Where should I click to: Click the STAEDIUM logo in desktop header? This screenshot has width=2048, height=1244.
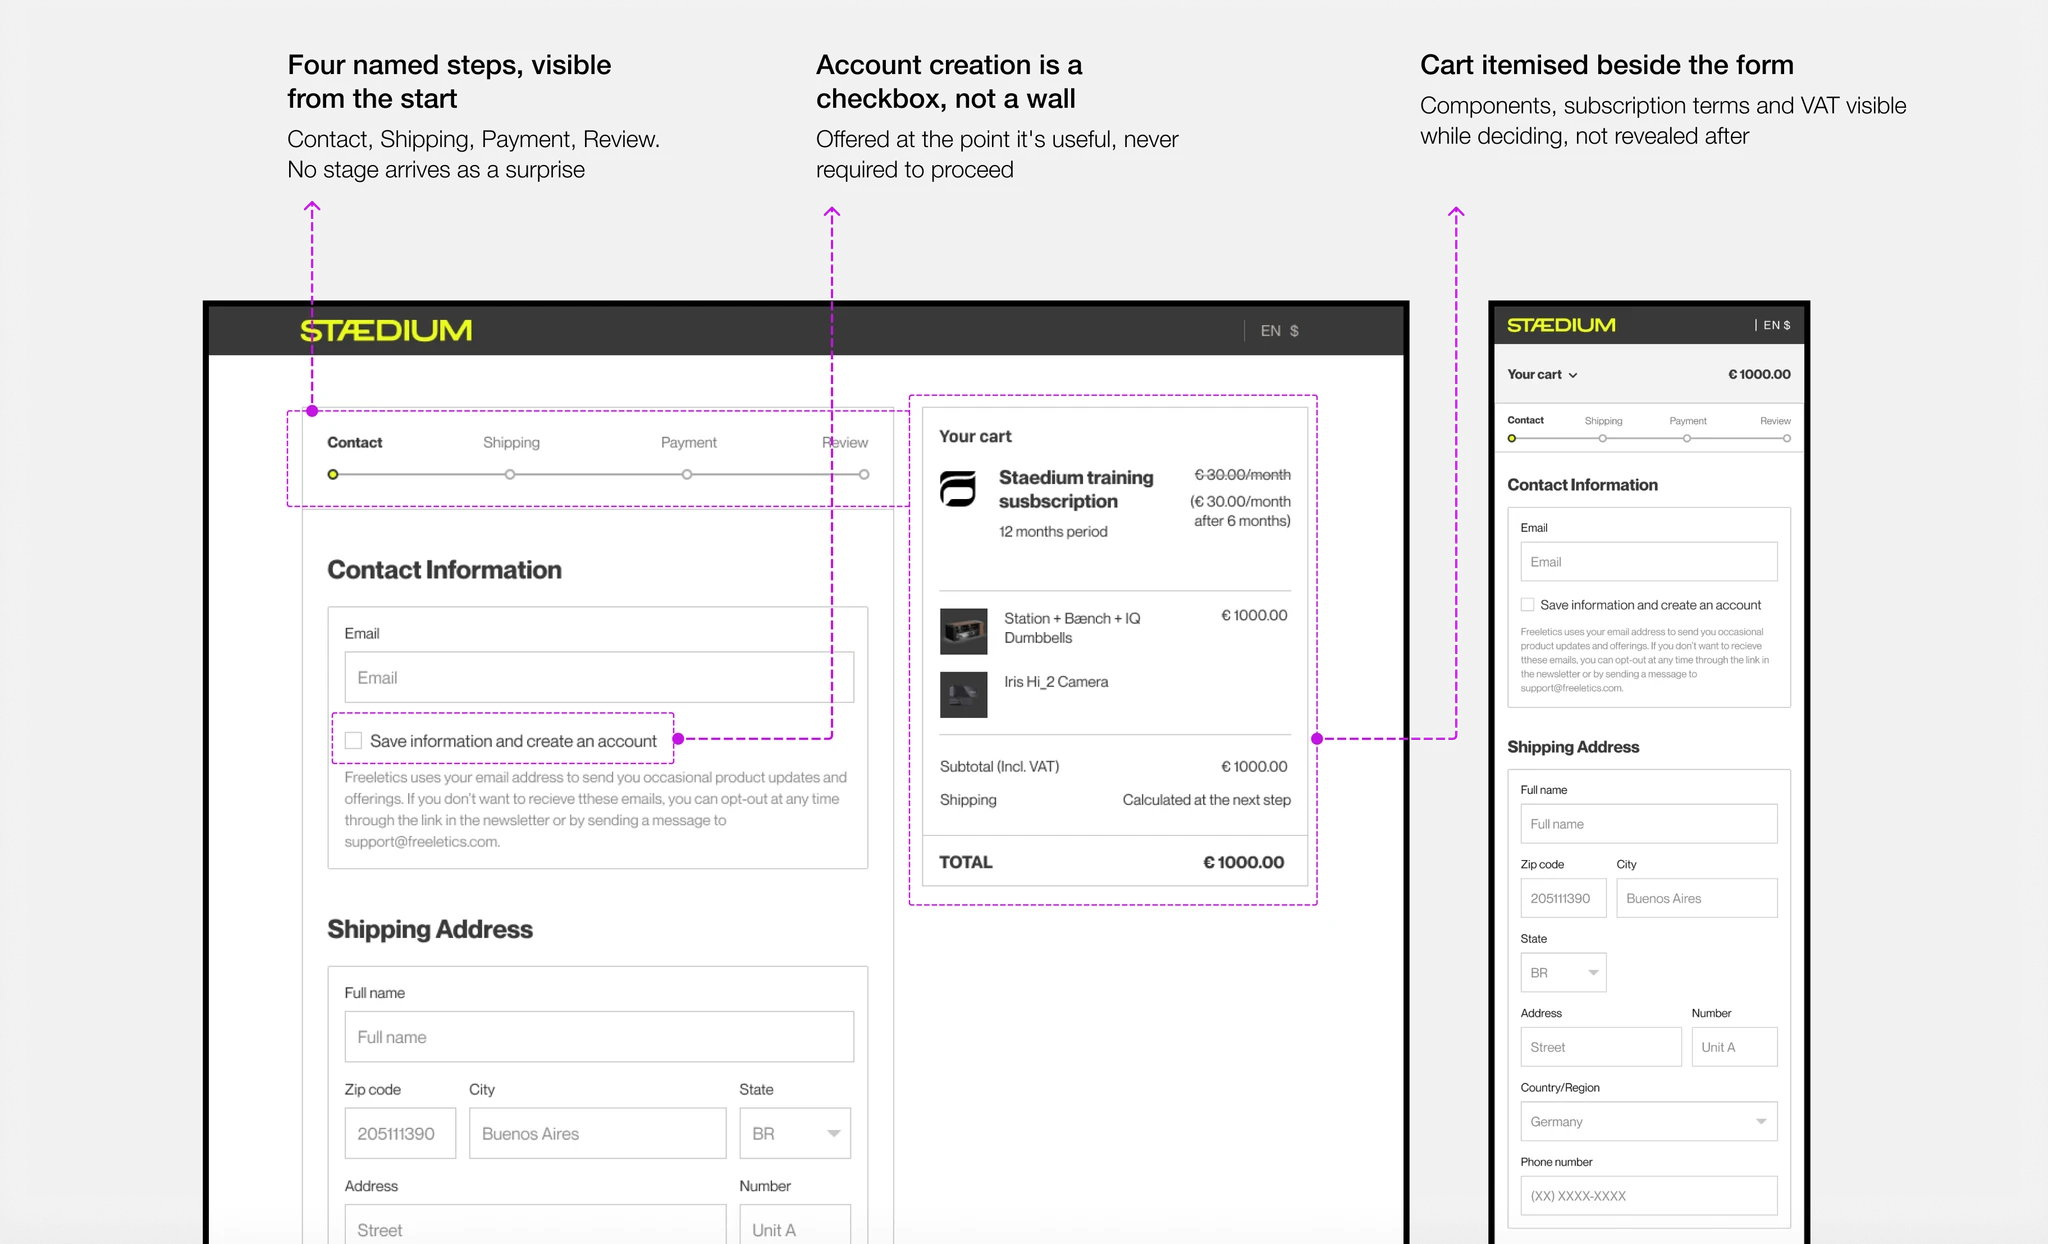coord(386,331)
